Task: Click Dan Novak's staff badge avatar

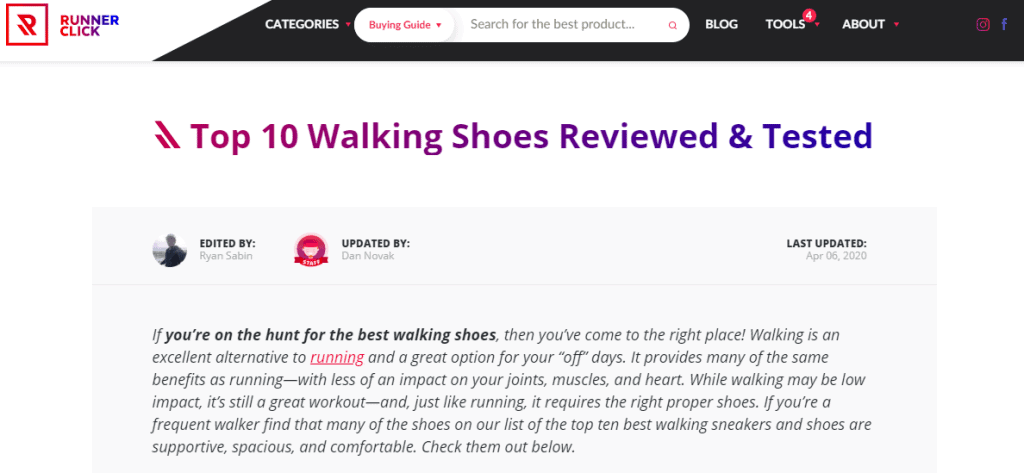Action: (311, 249)
